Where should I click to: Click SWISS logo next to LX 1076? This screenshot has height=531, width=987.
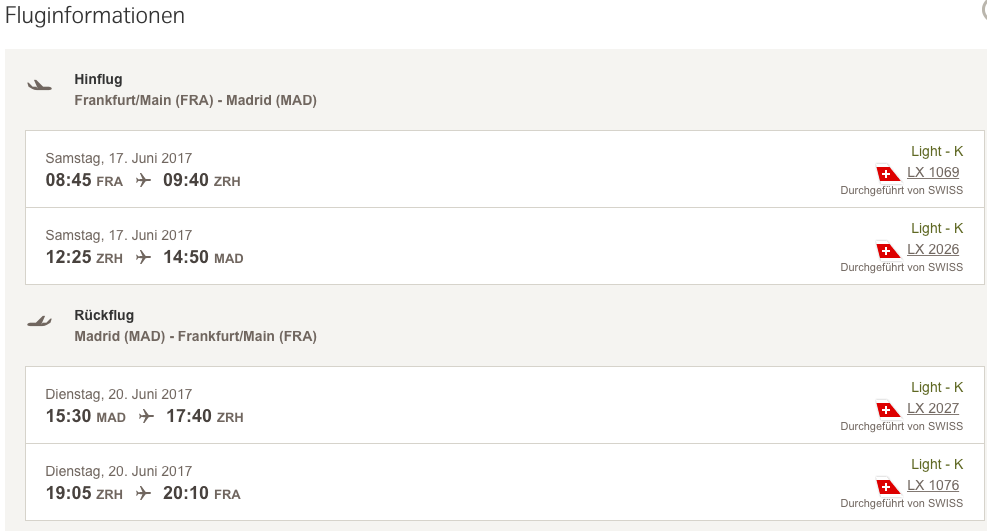(888, 486)
